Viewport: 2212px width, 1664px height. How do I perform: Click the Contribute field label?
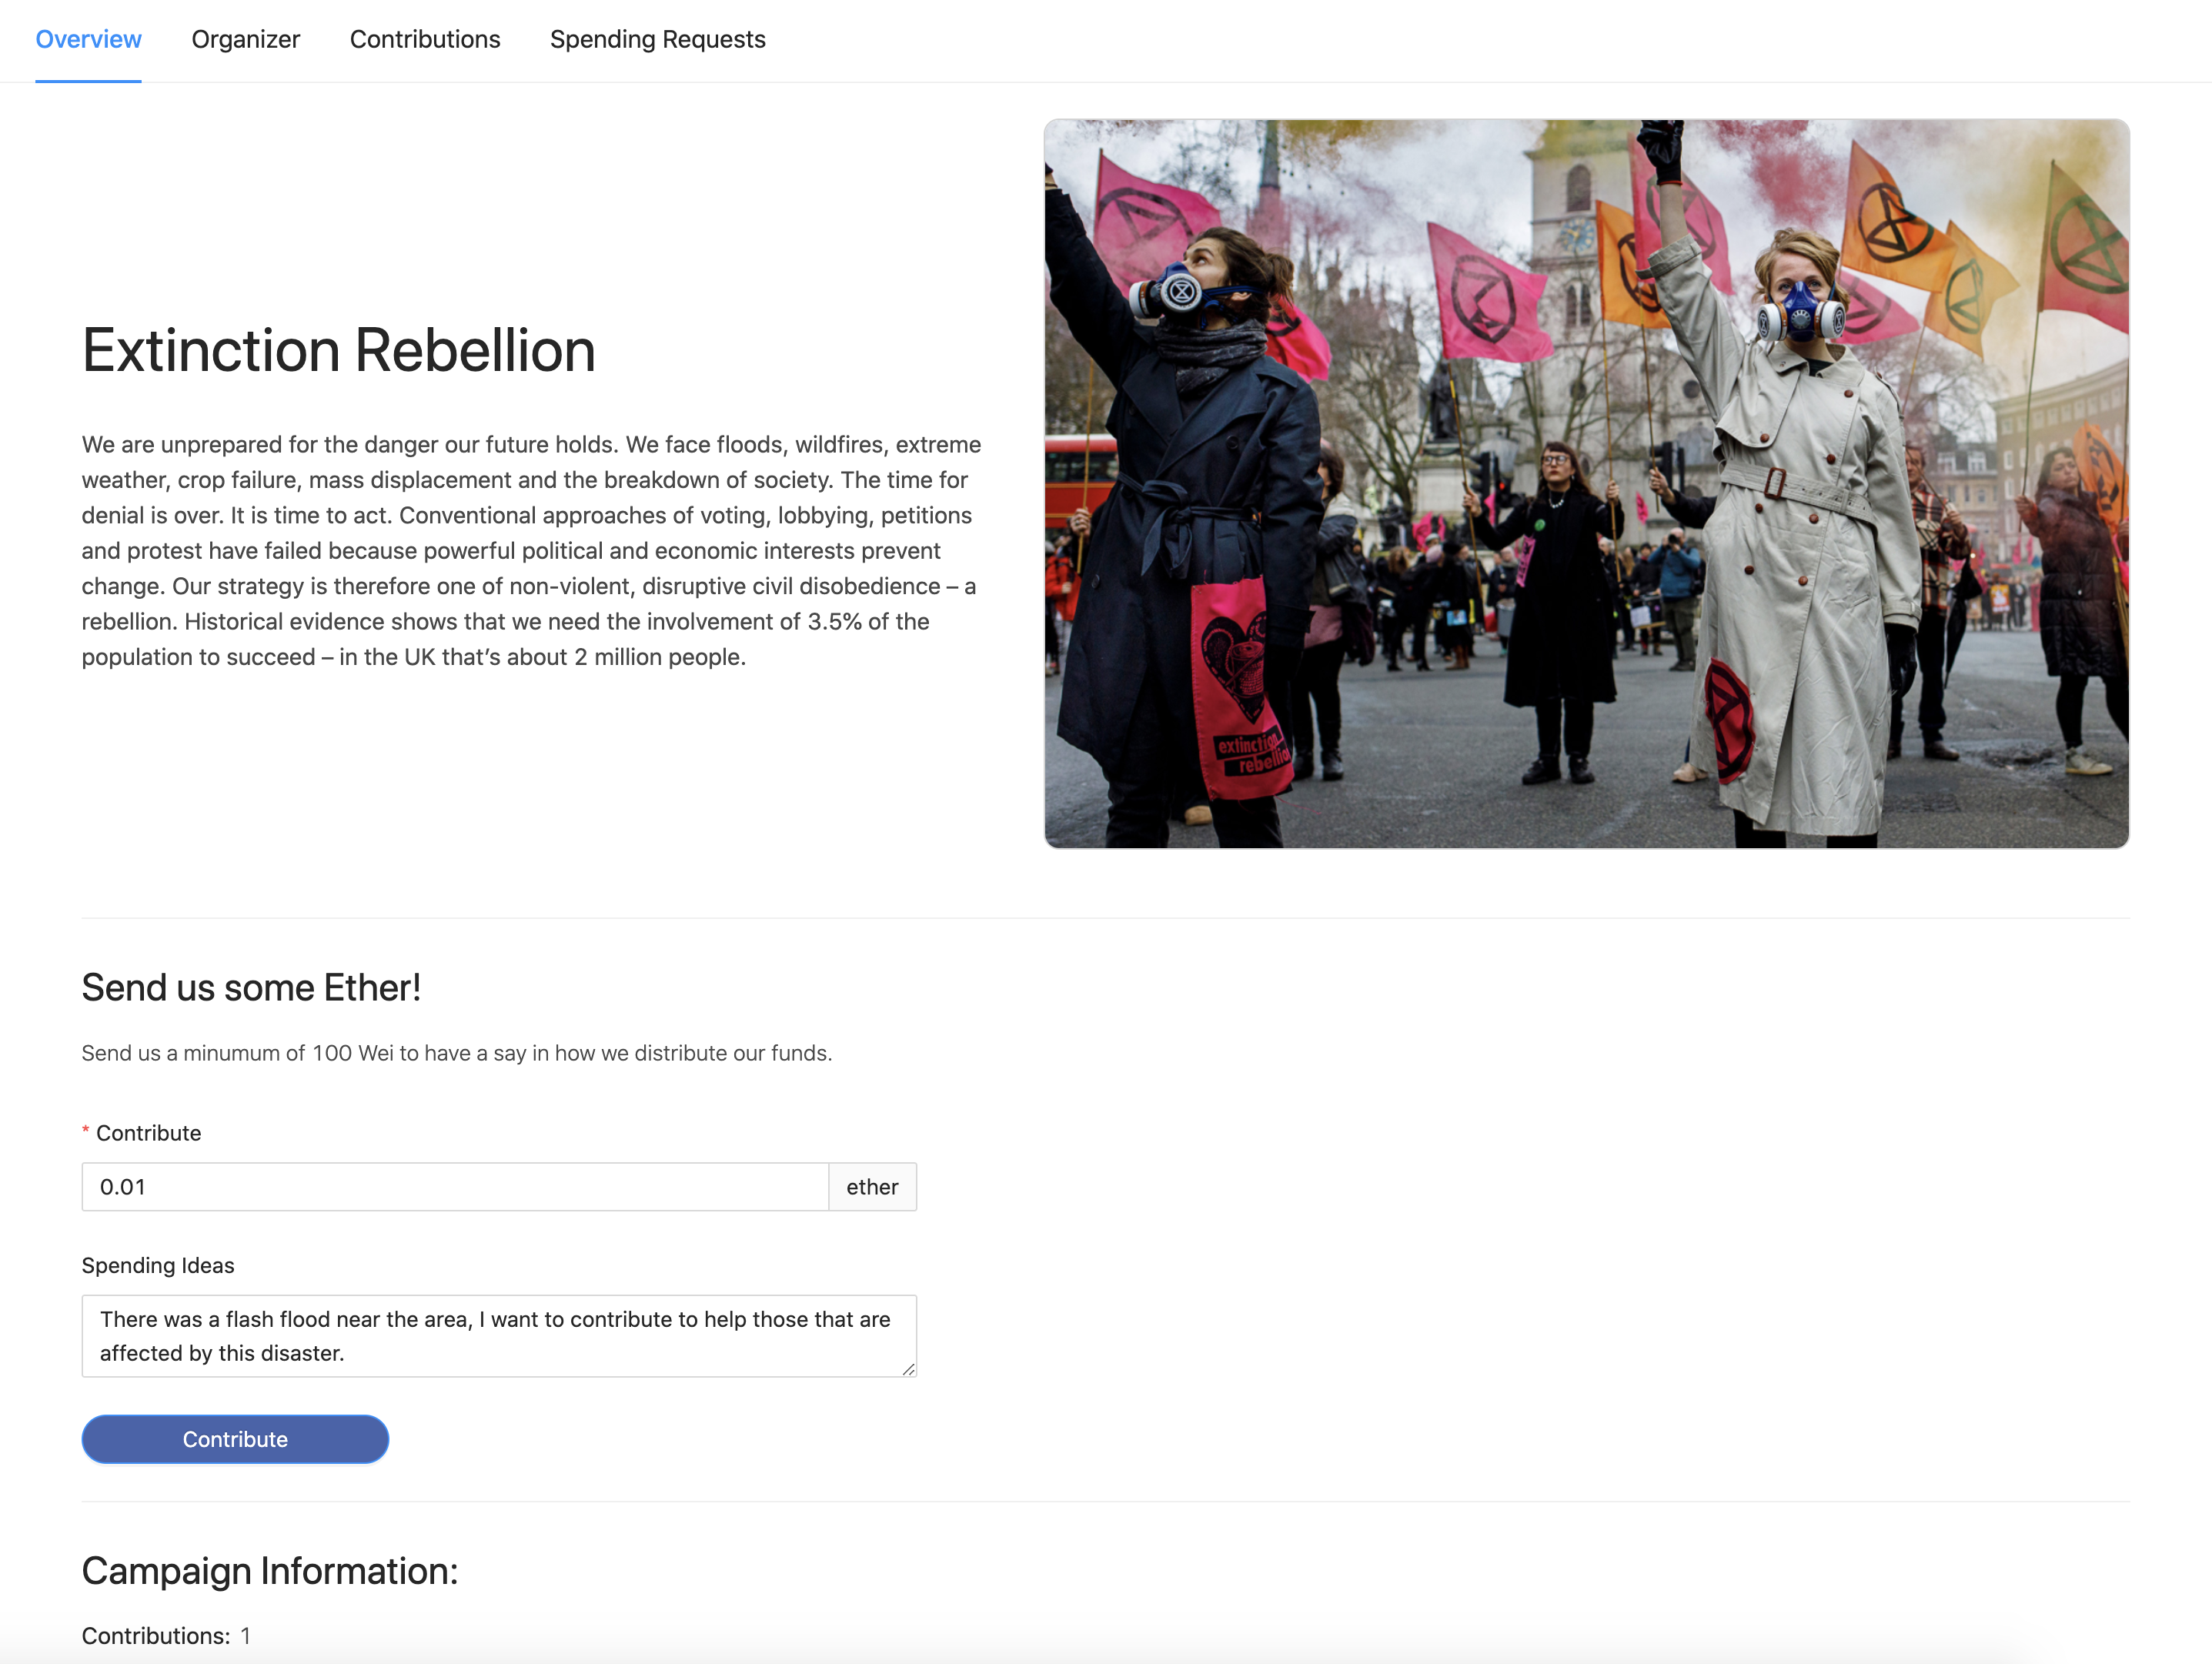pos(148,1133)
